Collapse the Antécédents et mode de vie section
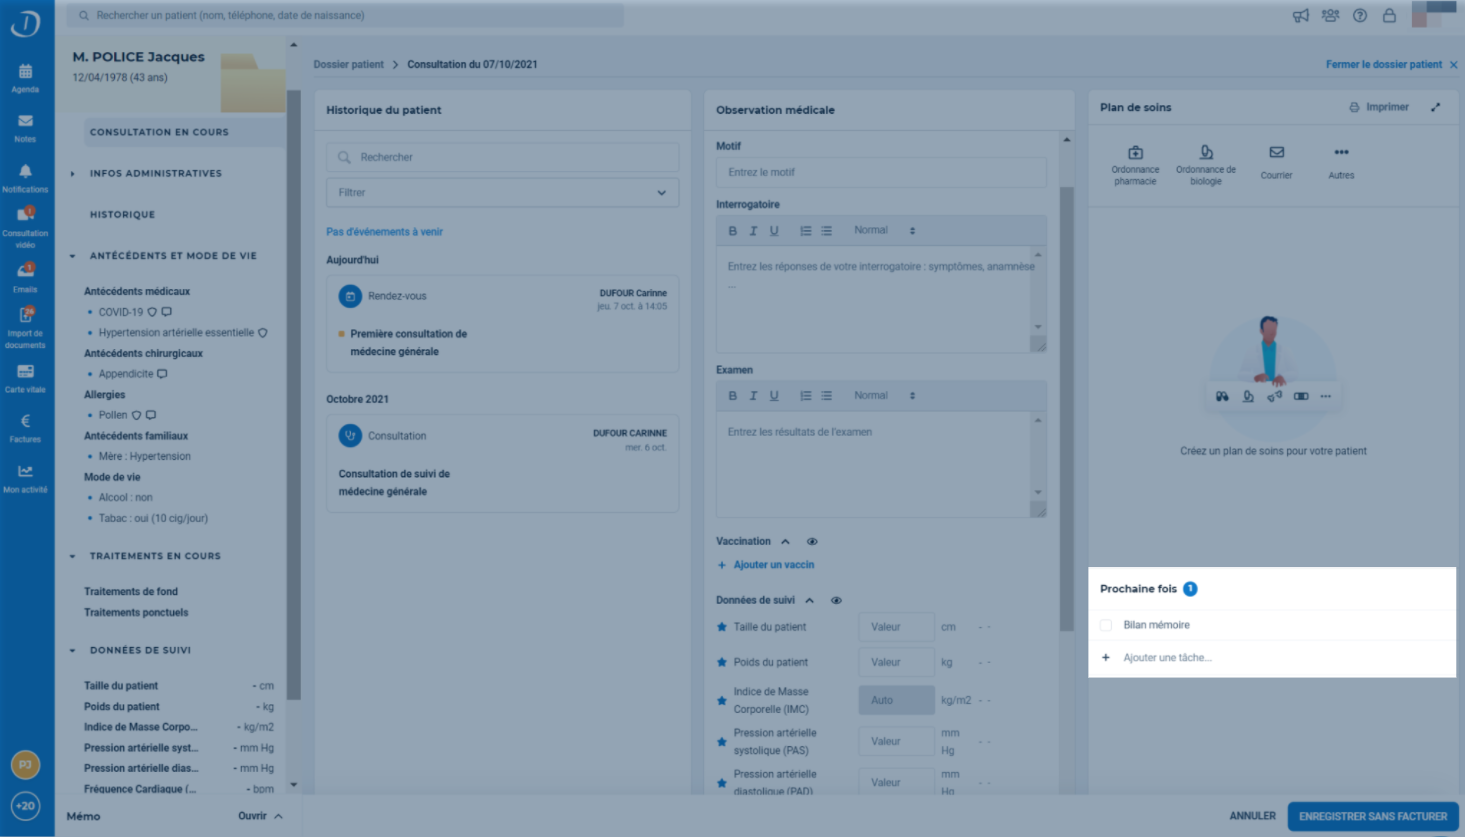This screenshot has width=1465, height=837. [72, 256]
